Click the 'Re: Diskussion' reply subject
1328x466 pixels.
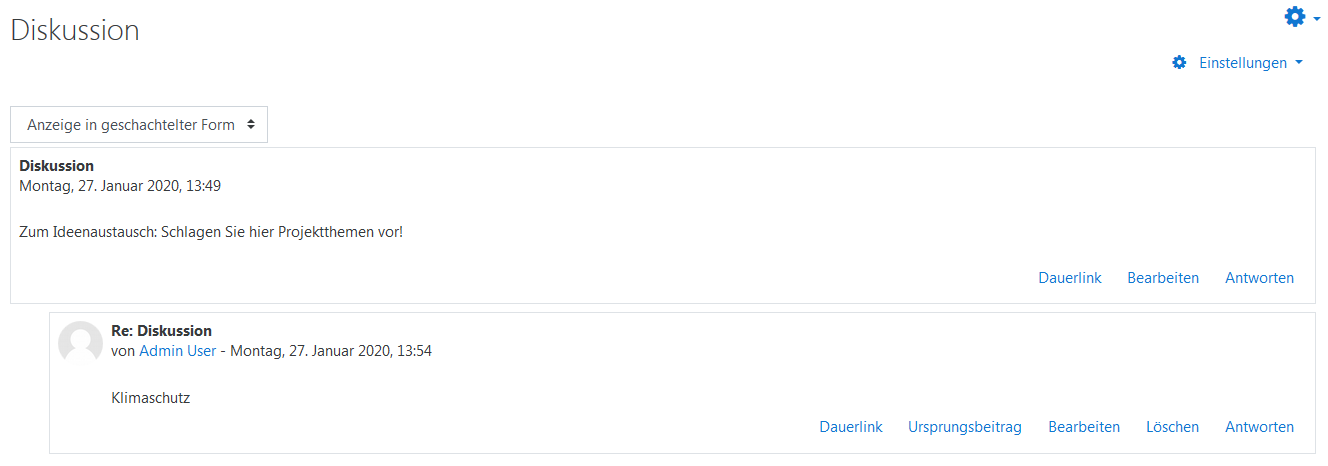click(161, 331)
